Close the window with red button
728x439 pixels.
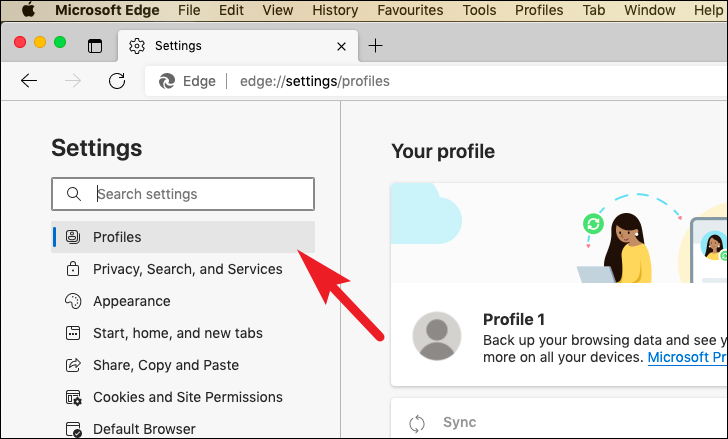pos(20,42)
